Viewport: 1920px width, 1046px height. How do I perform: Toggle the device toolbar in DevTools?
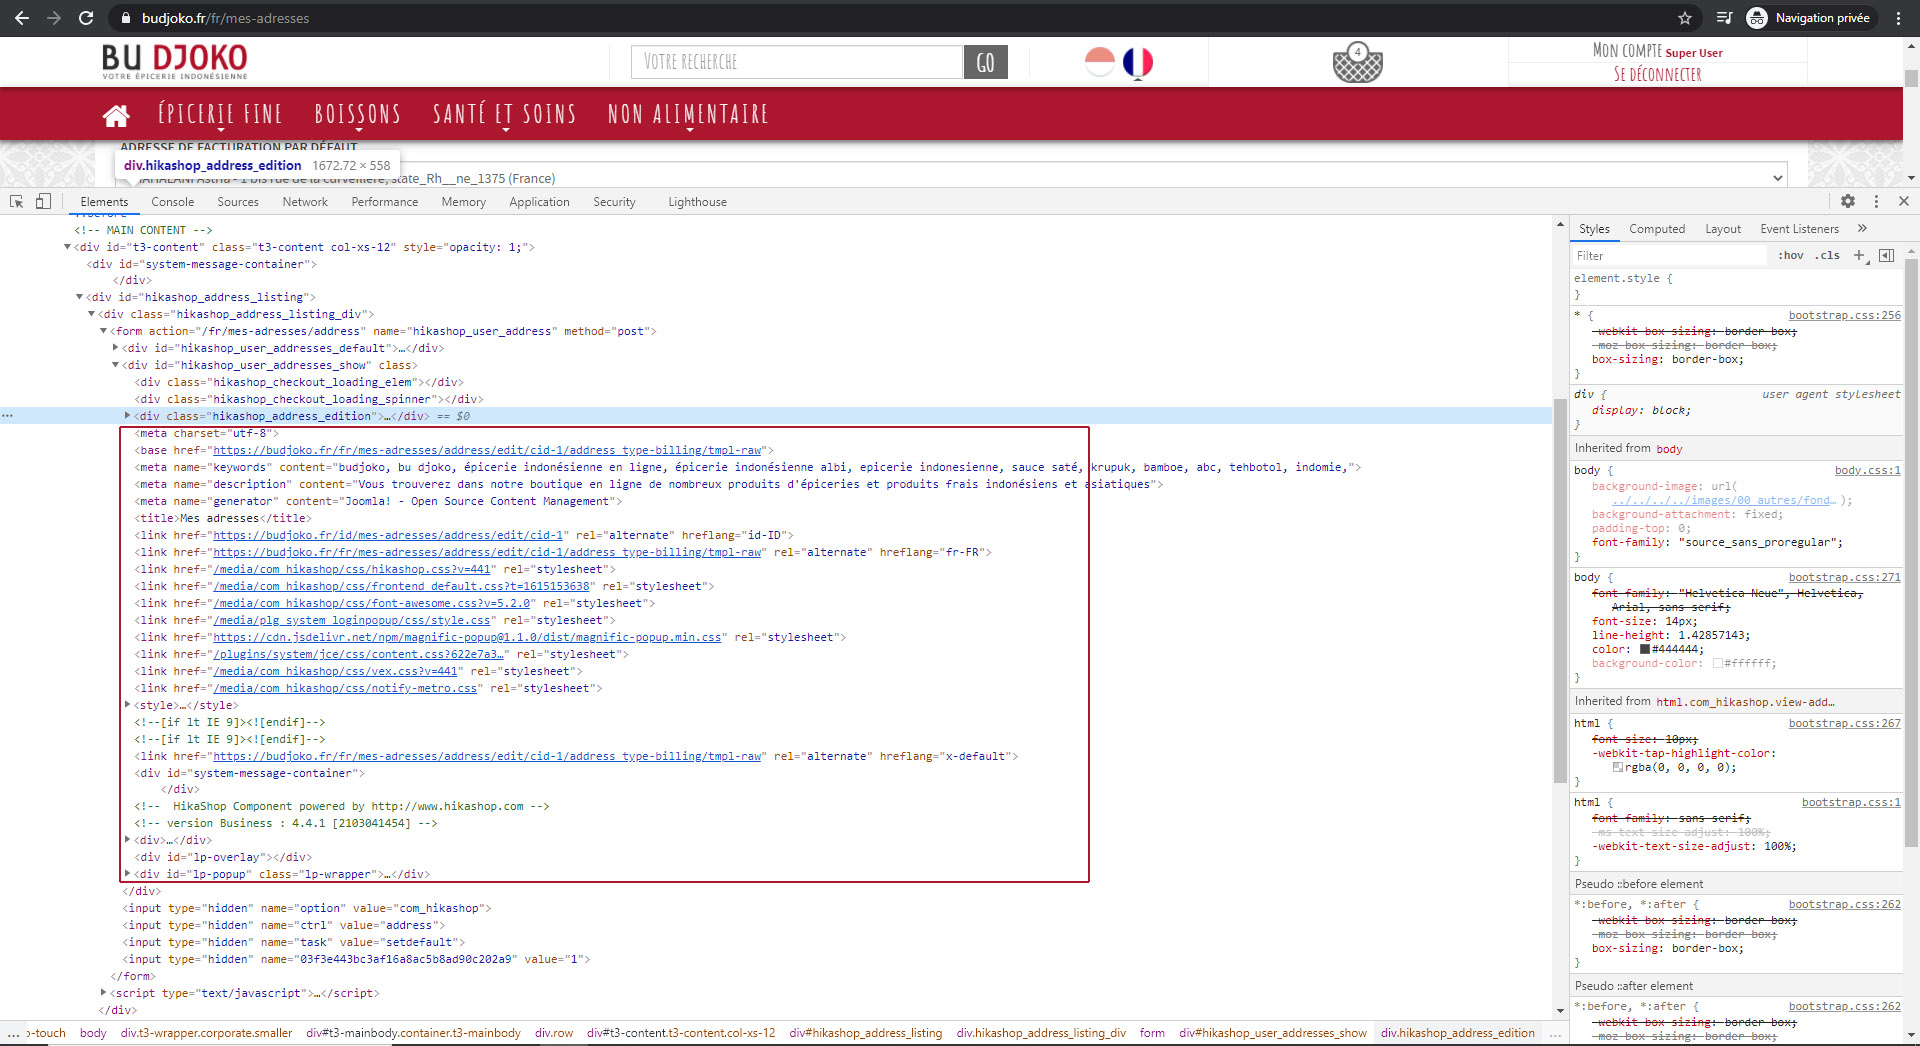[43, 201]
